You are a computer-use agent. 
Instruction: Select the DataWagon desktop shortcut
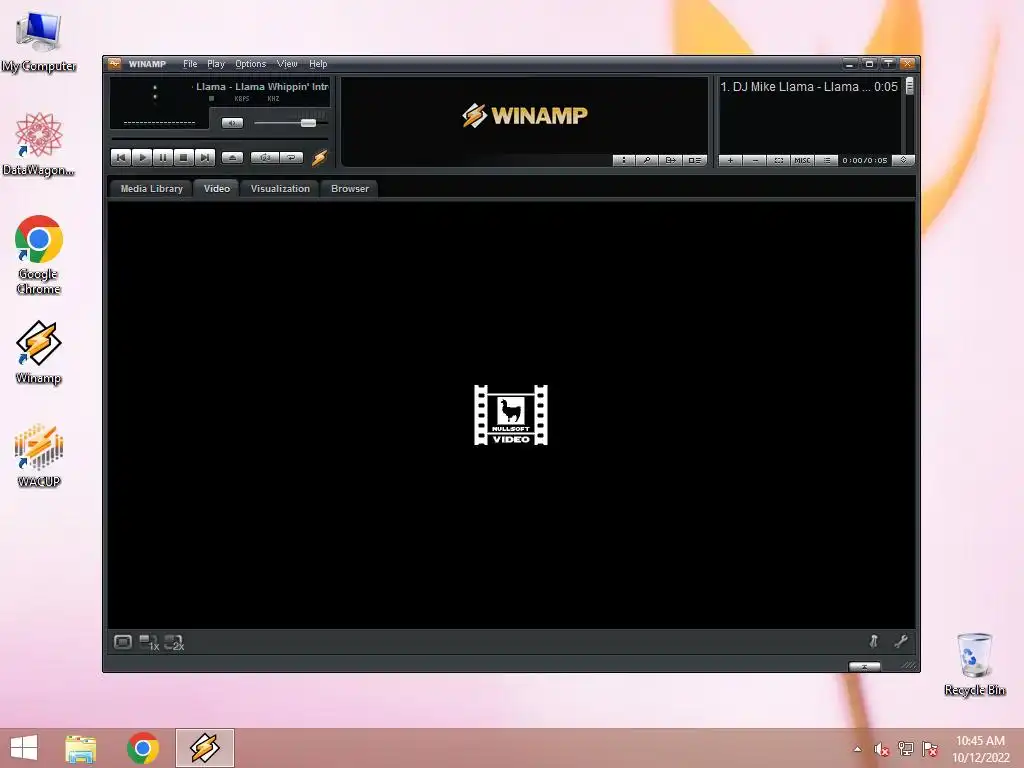(39, 144)
